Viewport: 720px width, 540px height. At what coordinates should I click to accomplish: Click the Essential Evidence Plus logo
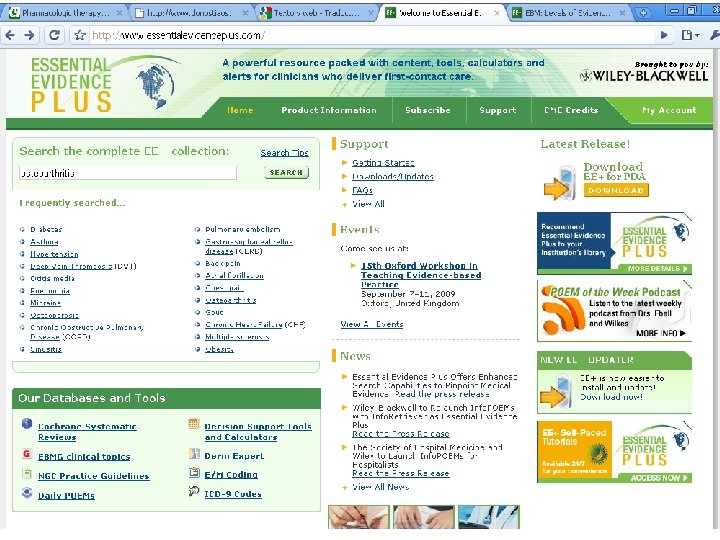103,84
